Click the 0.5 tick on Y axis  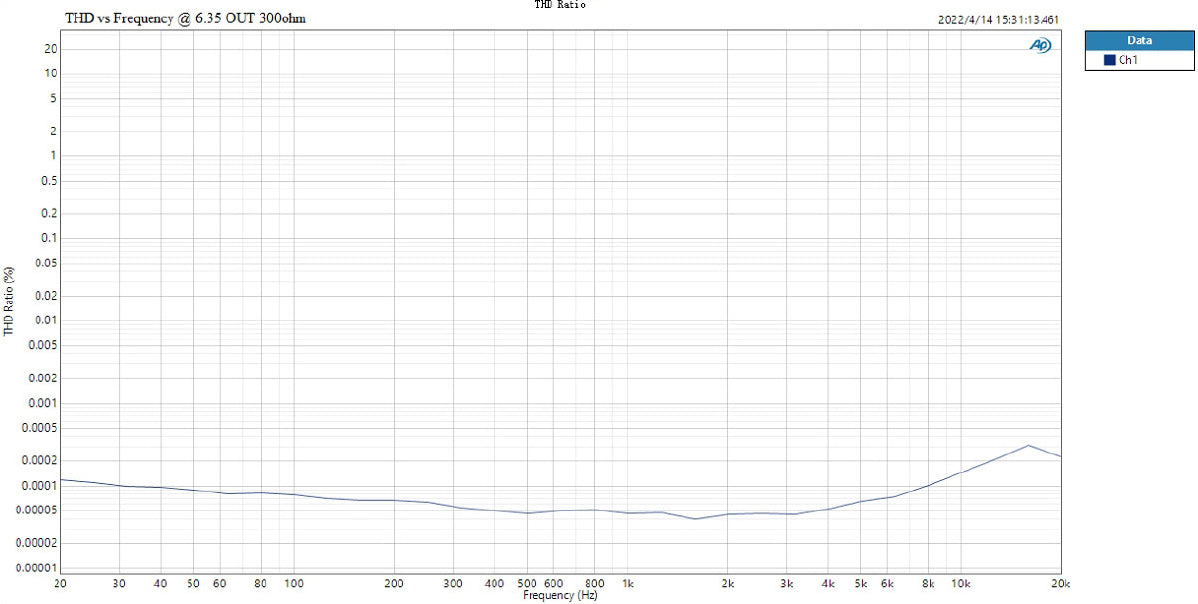pyautogui.click(x=48, y=181)
